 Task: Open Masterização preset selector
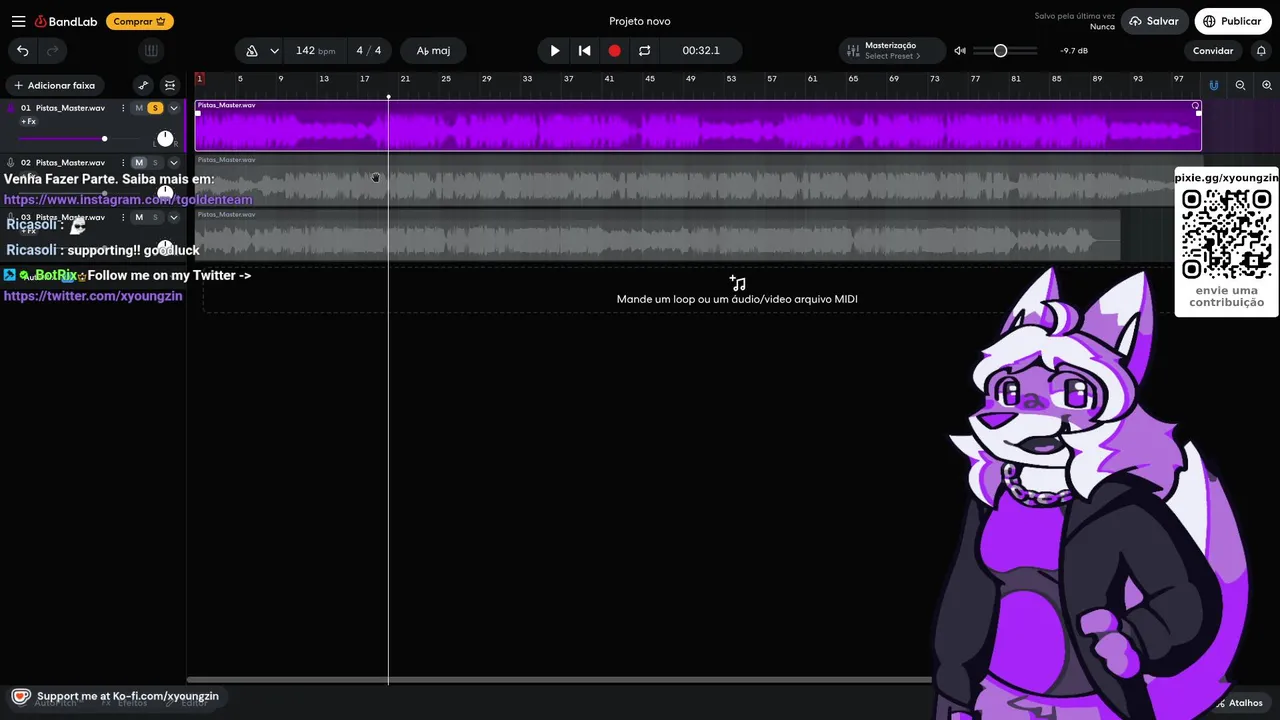click(x=892, y=51)
